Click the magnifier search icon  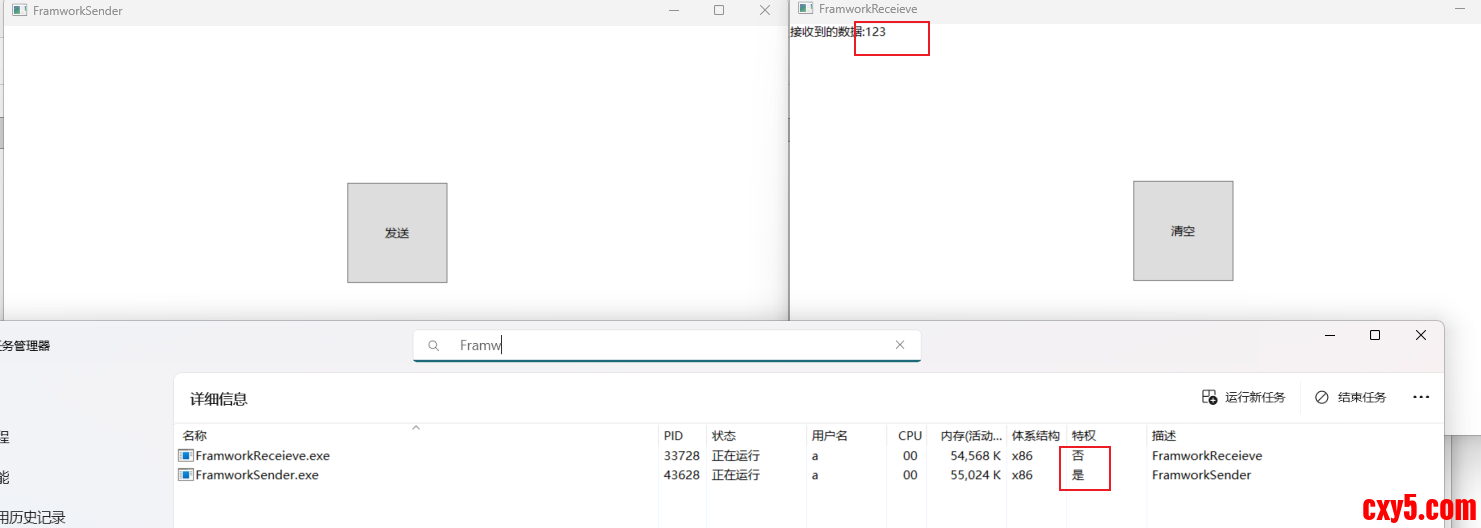click(x=434, y=346)
